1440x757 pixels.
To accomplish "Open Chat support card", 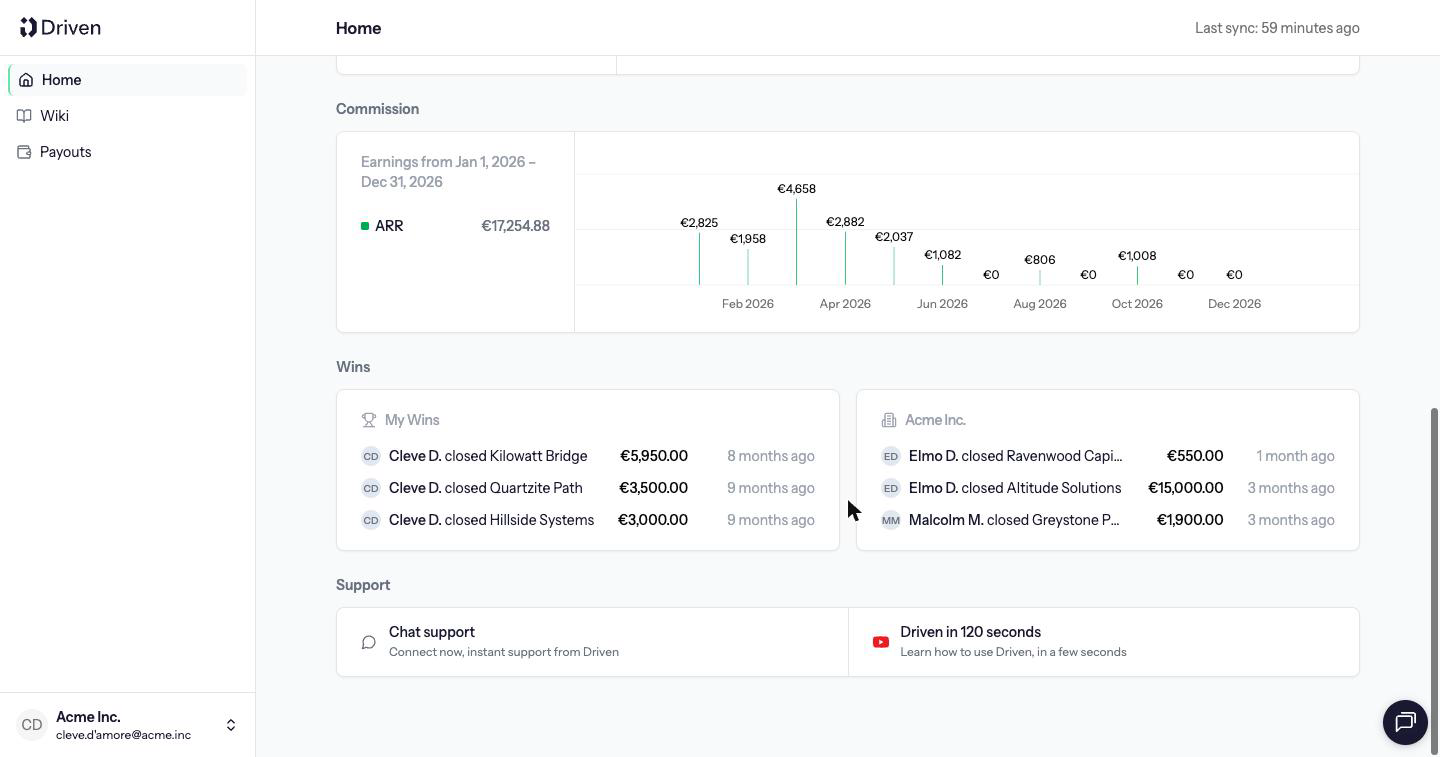I will click(x=592, y=642).
